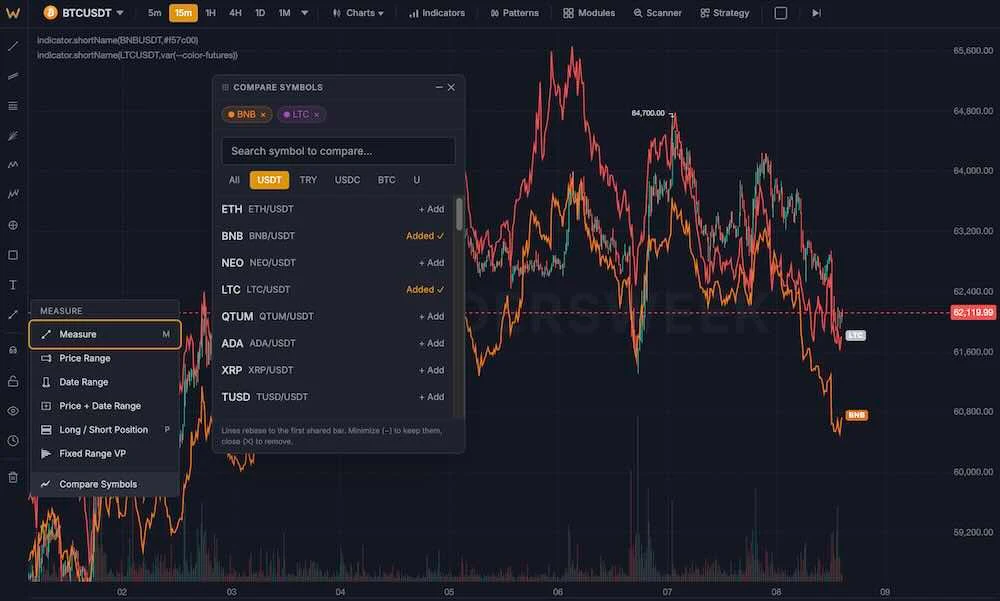Viewport: 1000px width, 601px height.
Task: Delete drawings with trash icon
Action: coord(13,477)
